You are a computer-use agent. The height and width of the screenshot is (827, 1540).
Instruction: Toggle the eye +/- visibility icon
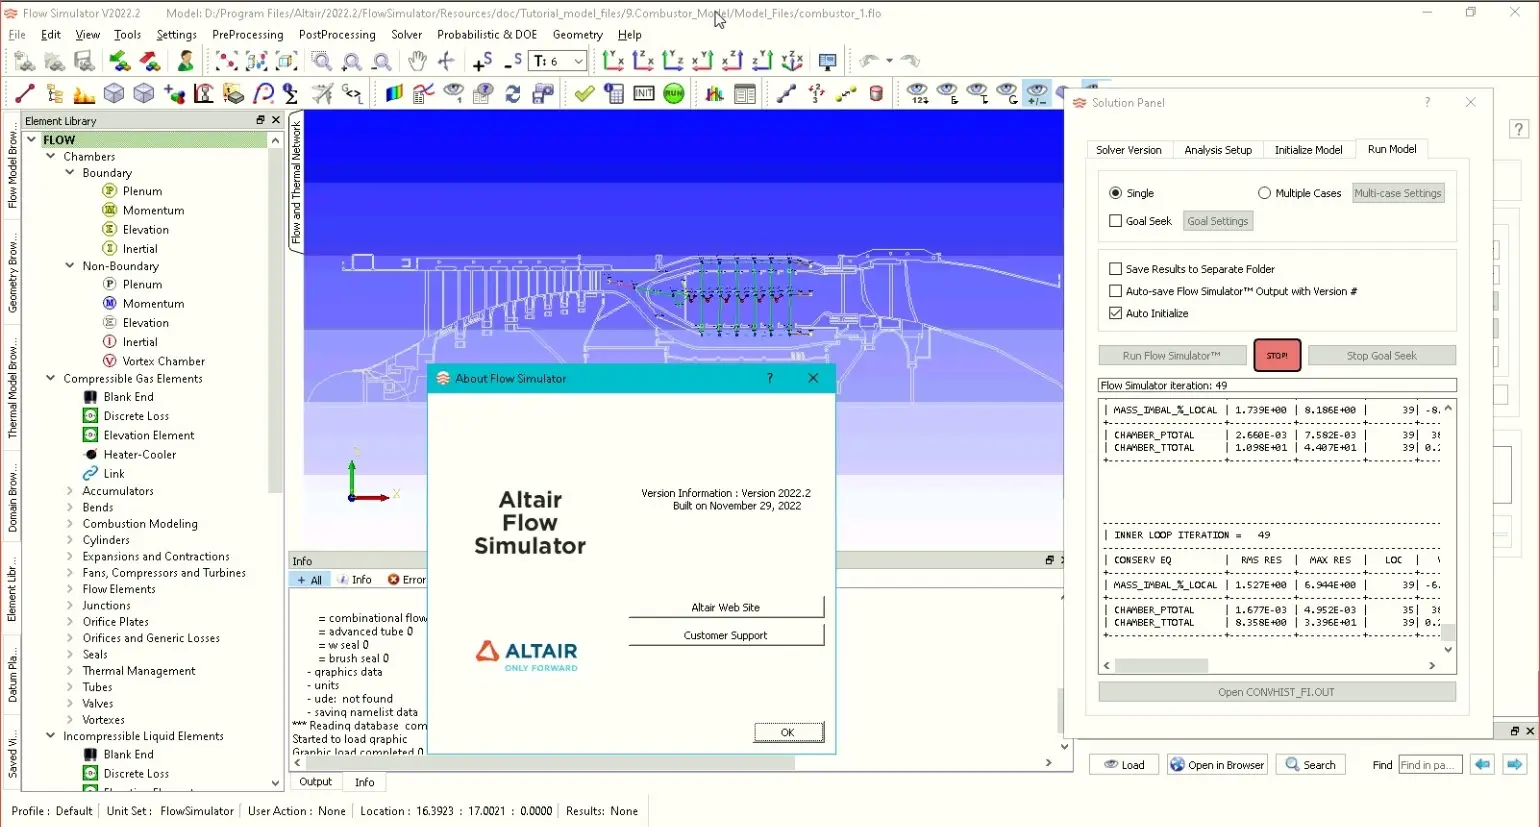click(x=1037, y=94)
